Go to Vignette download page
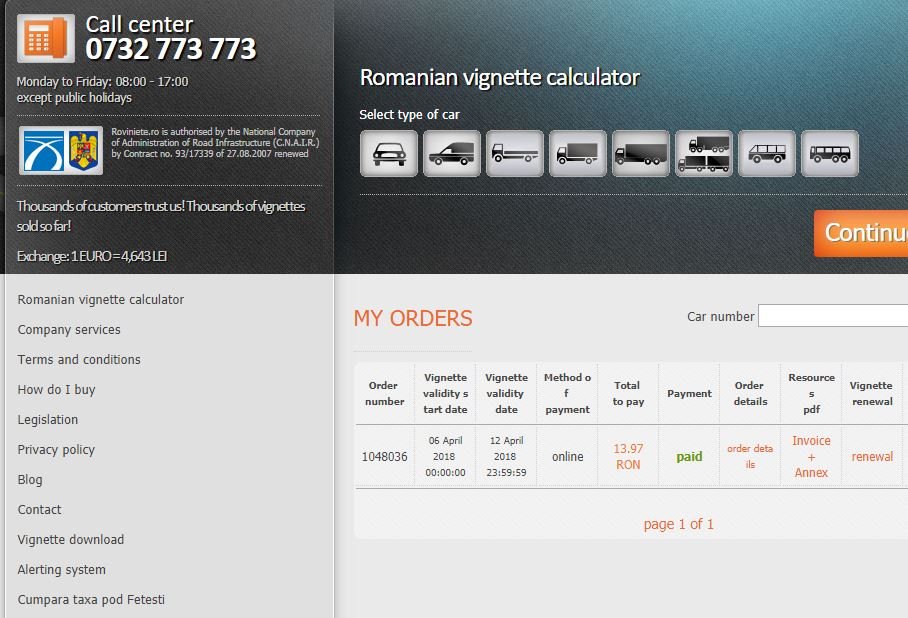This screenshot has width=908, height=618. click(x=71, y=539)
